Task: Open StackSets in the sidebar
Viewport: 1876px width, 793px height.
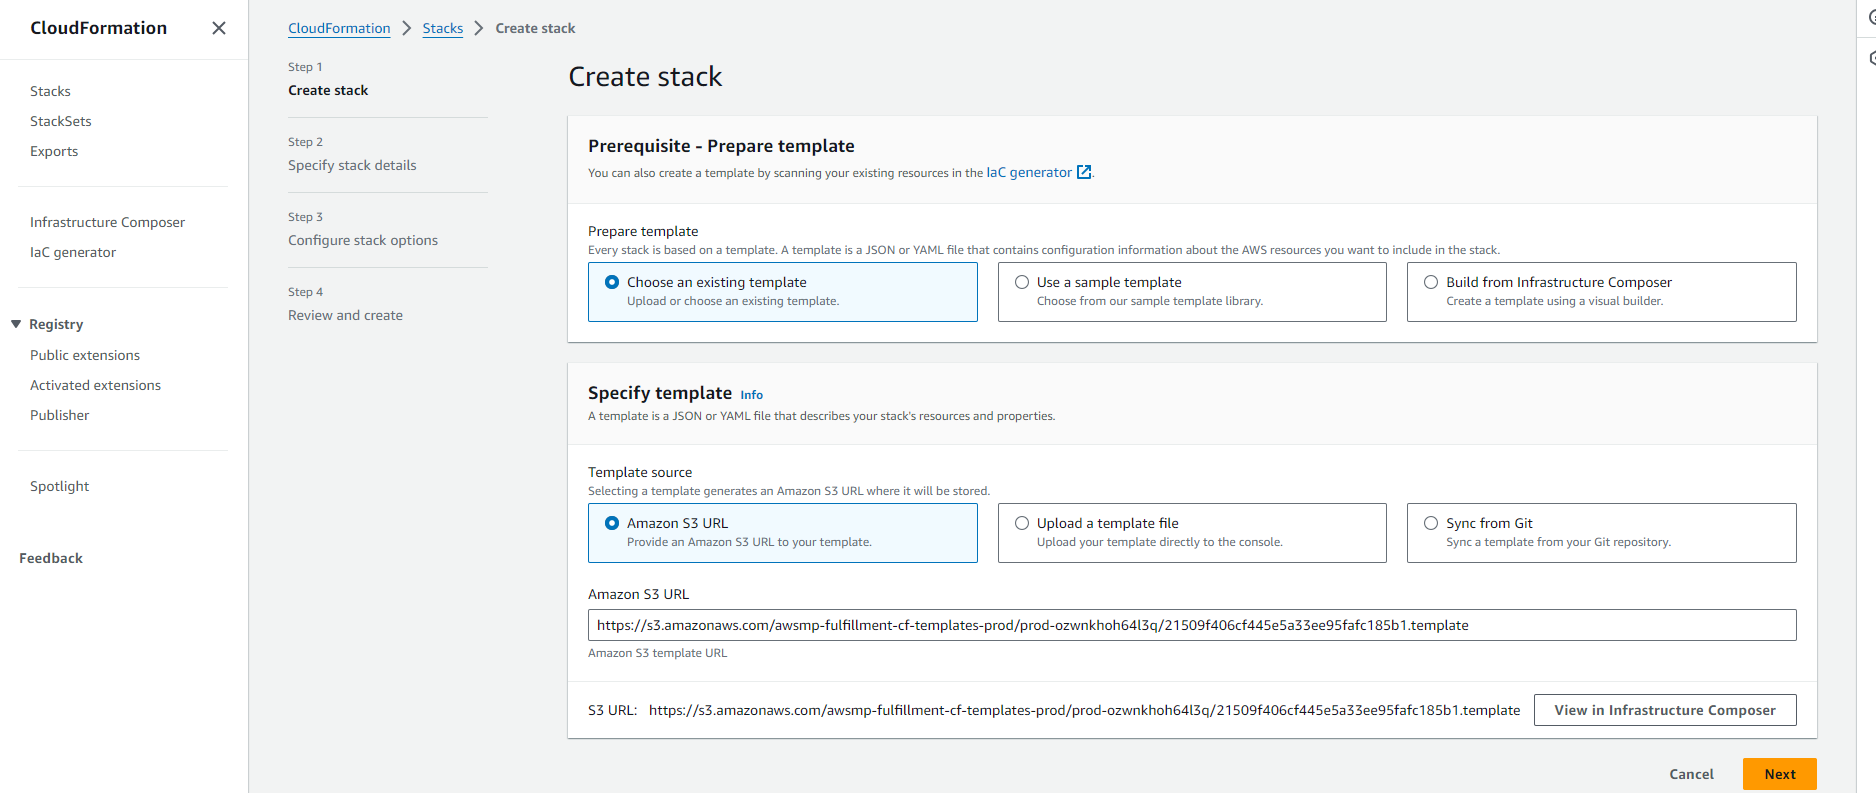Action: [x=61, y=121]
